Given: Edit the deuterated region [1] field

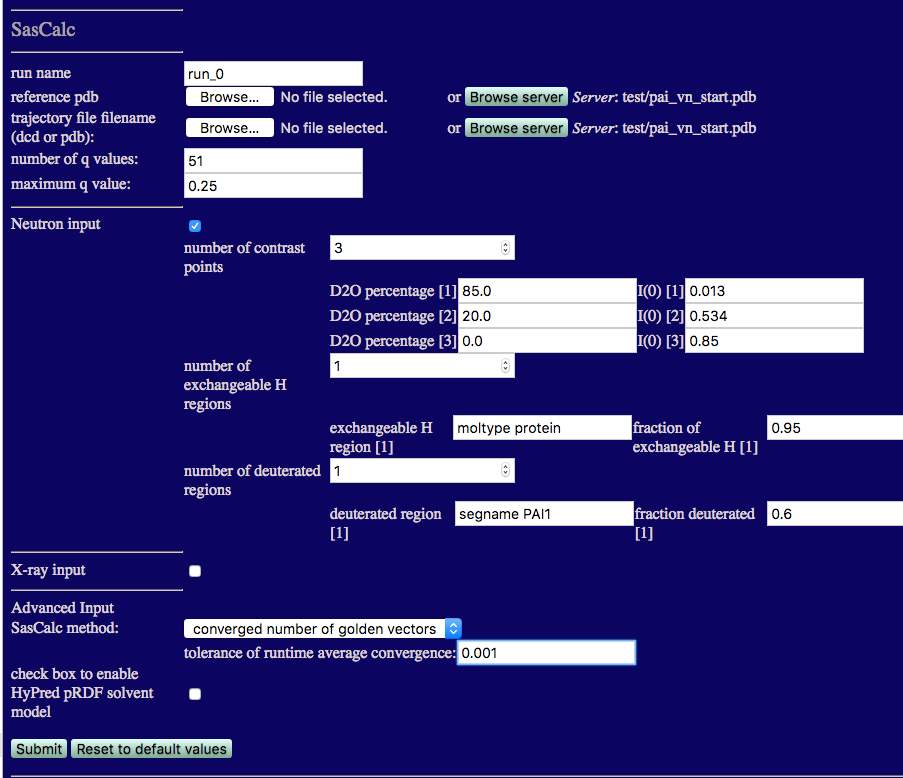Looking at the screenshot, I should 544,514.
